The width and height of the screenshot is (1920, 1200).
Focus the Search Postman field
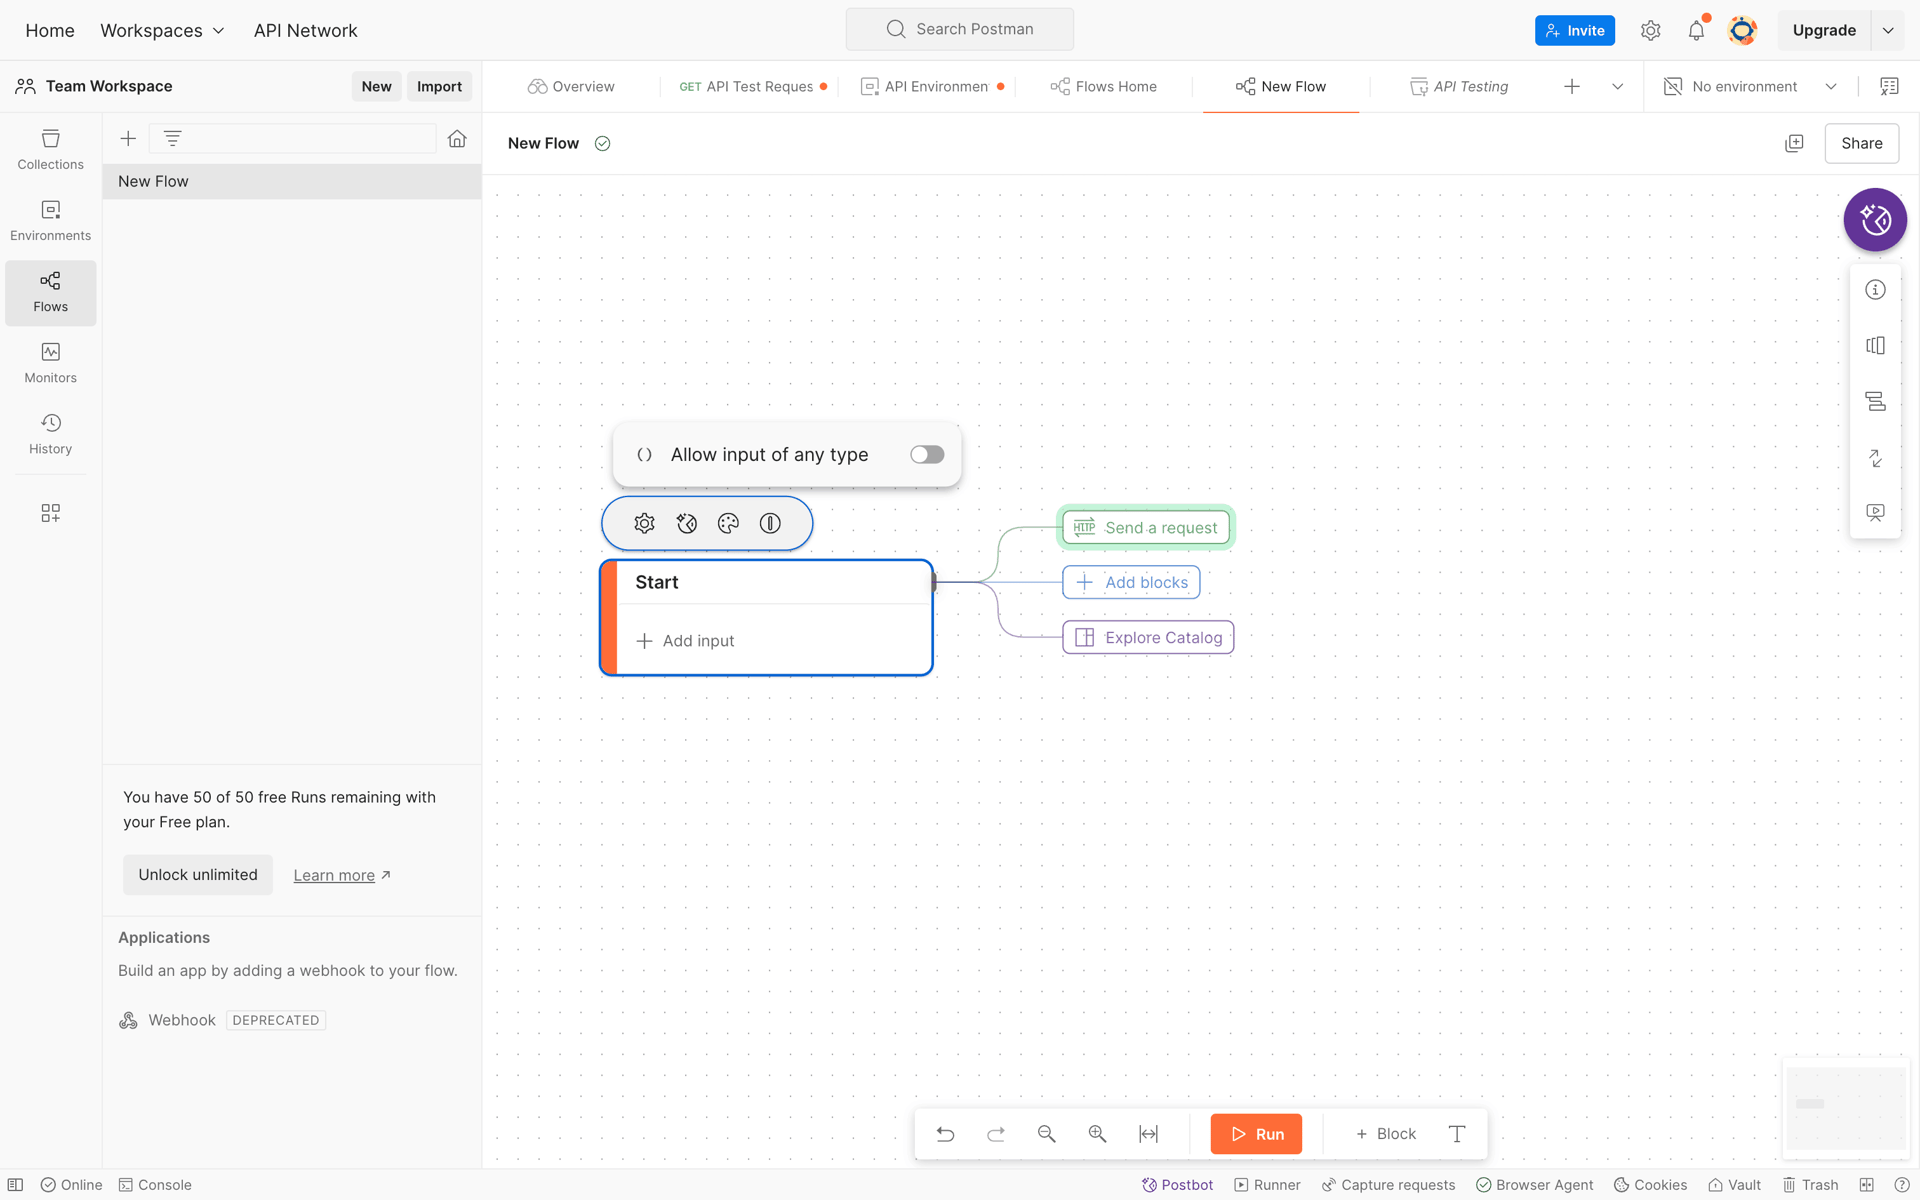[x=960, y=29]
